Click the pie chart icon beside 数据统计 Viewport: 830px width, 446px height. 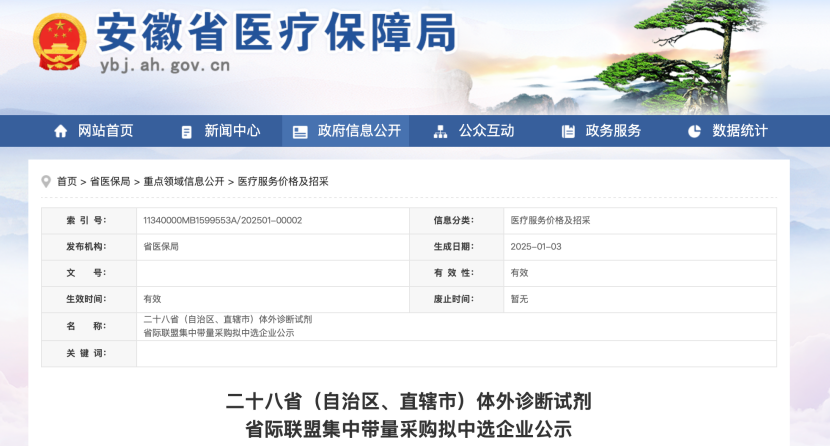pos(694,131)
